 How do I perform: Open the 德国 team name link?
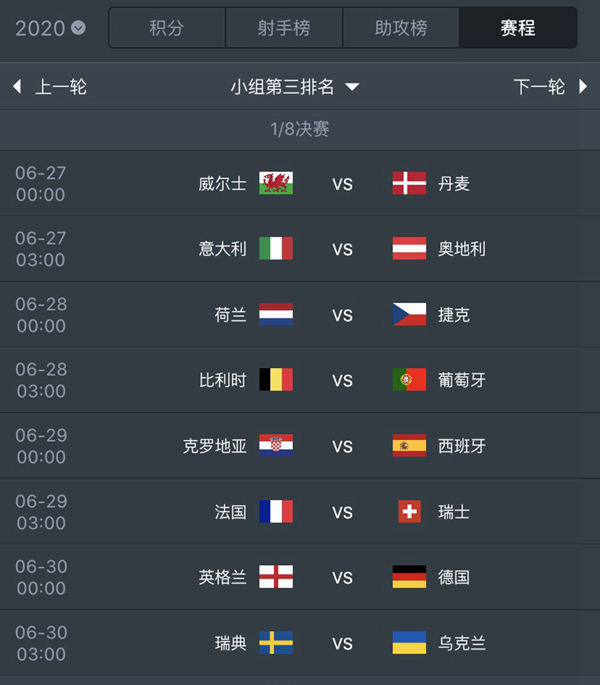(454, 577)
